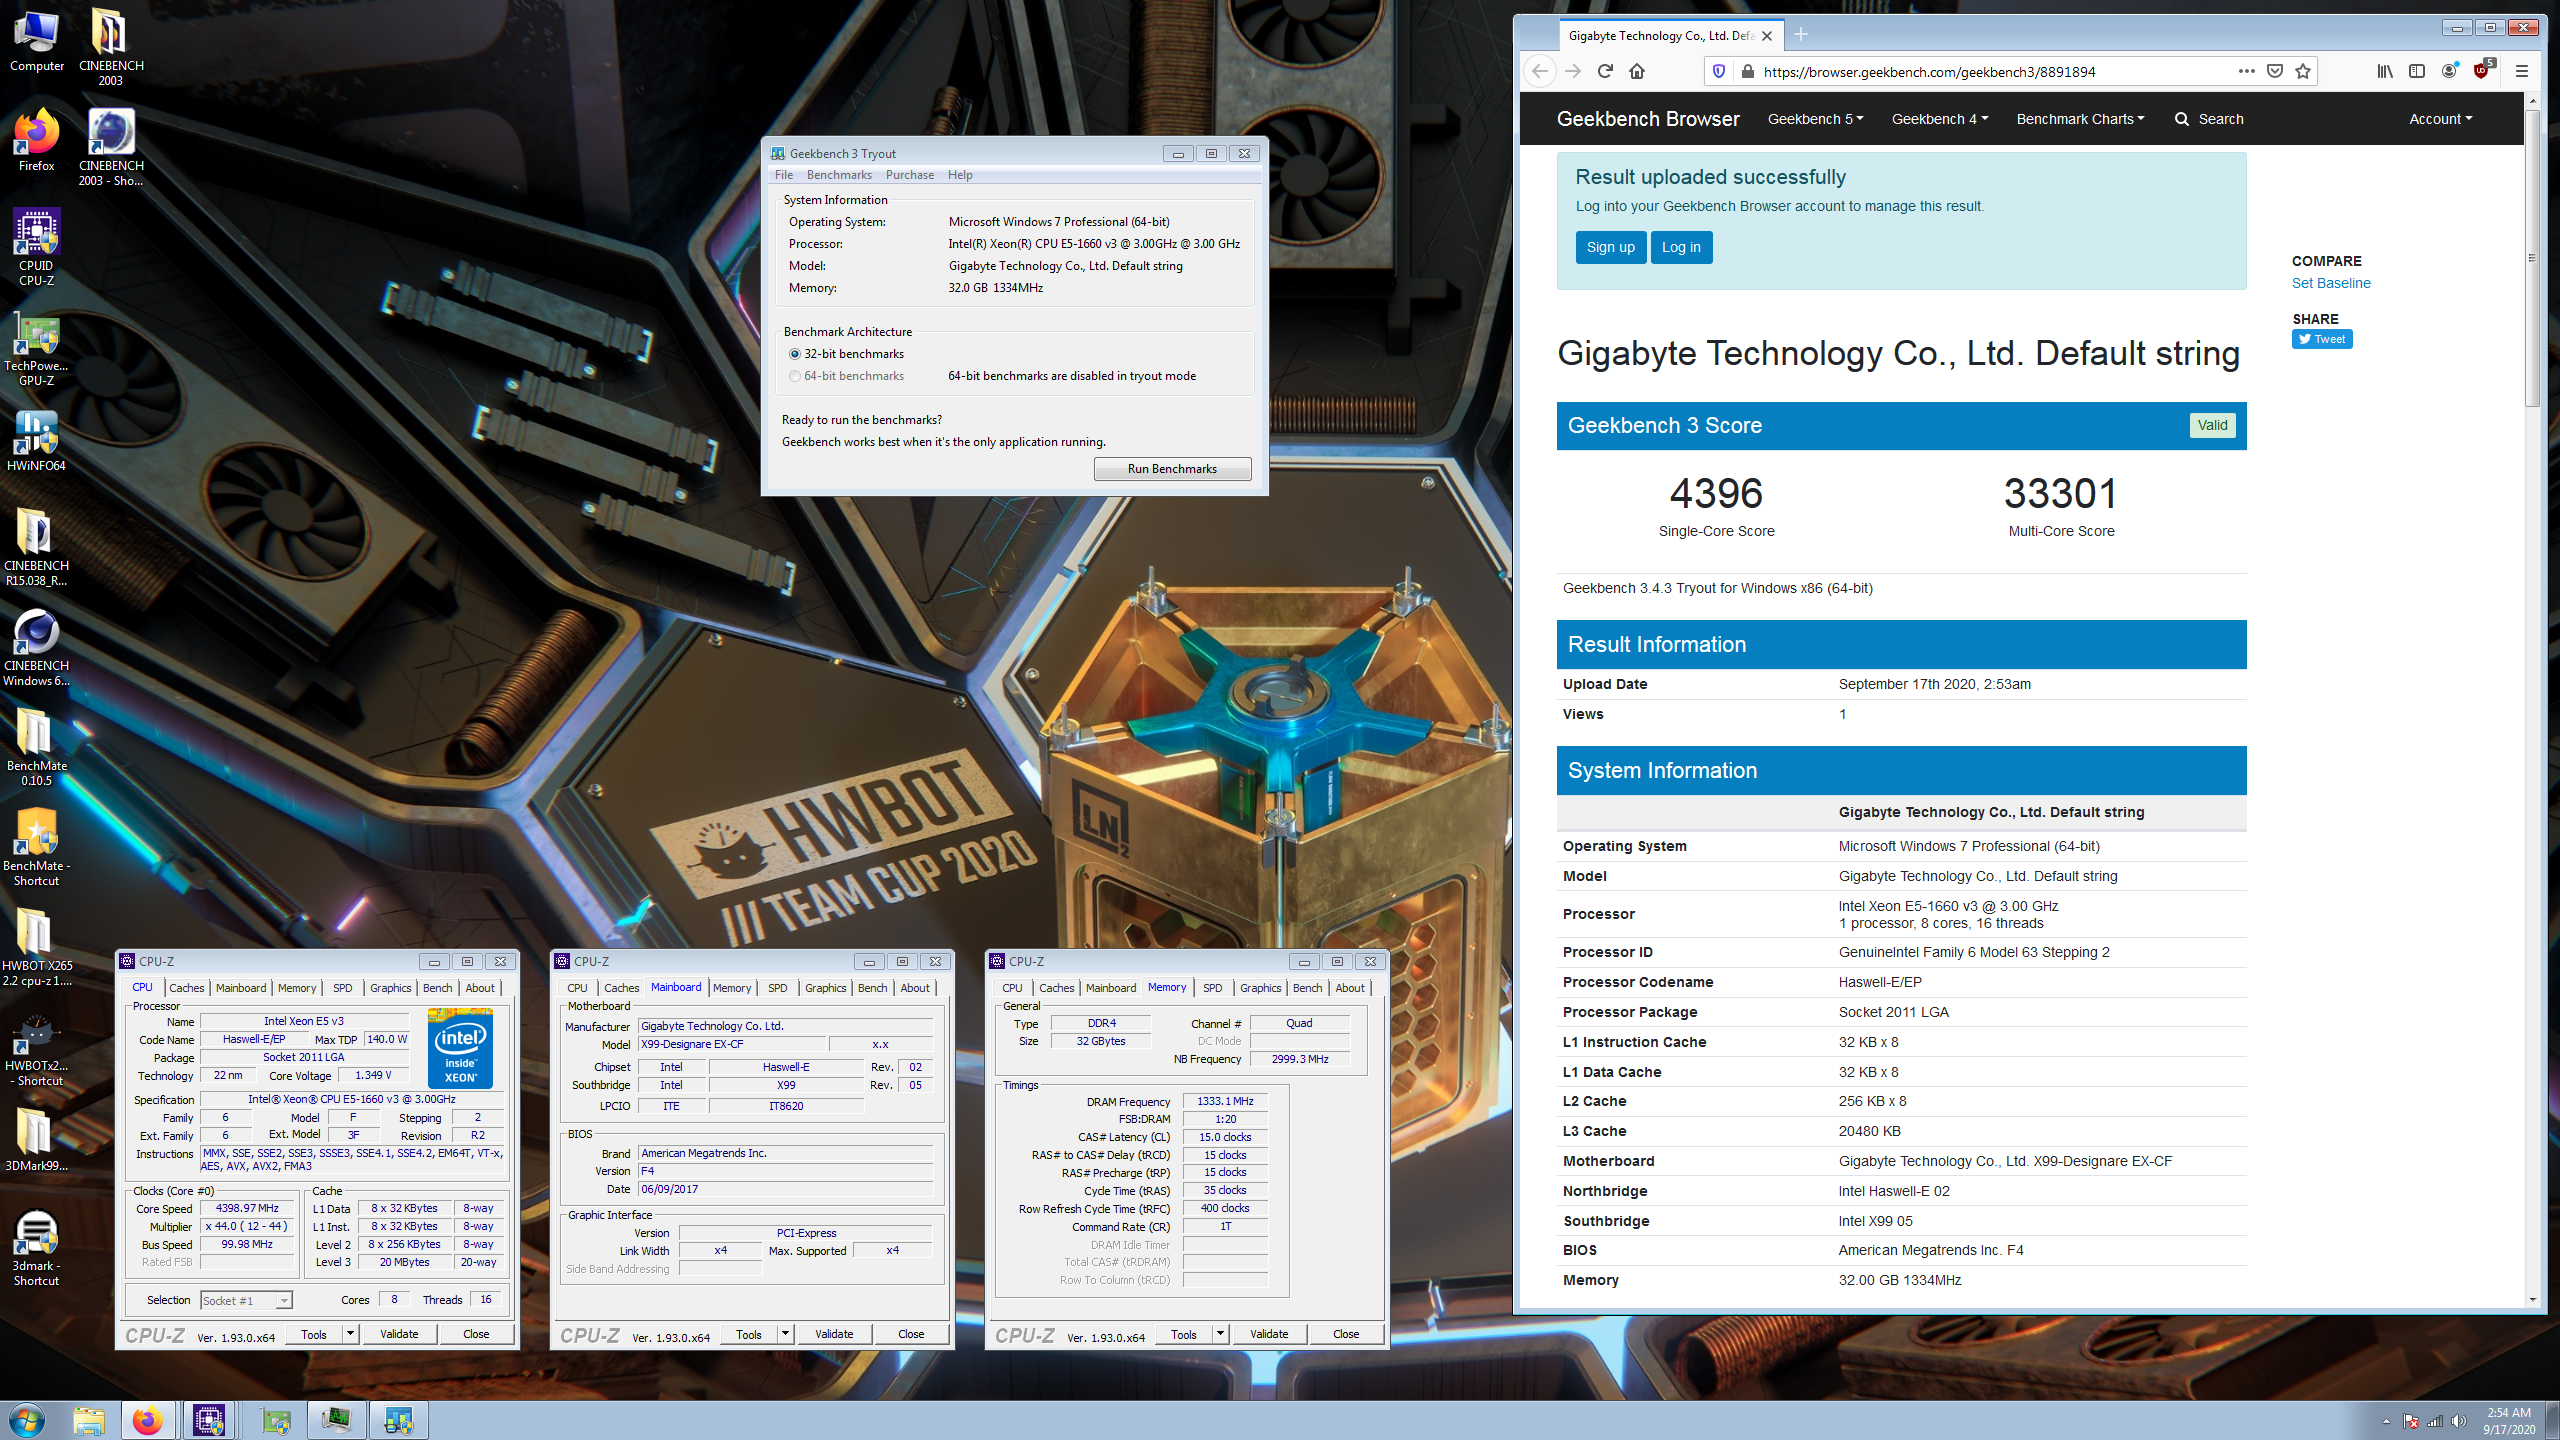Screen dimensions: 2560x1440
Task: Go back in Firefox history
Action: [x=1541, y=71]
